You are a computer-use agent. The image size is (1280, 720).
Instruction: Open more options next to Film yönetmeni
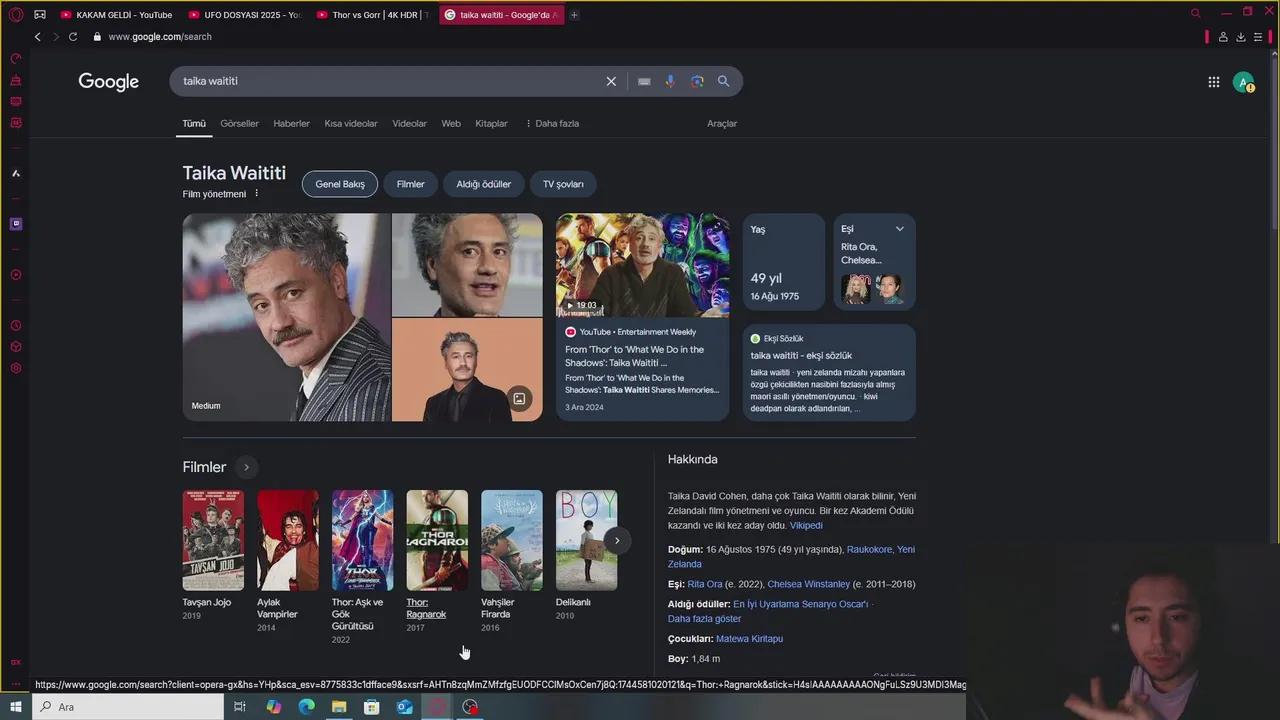click(256, 194)
